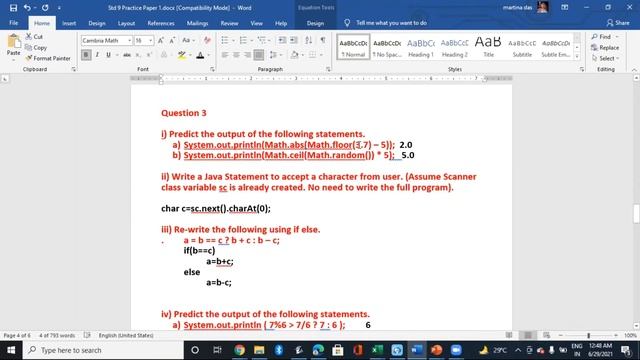Expand the Paragraph dialog launcher
This screenshot has height=360, width=640.
[x=328, y=69]
